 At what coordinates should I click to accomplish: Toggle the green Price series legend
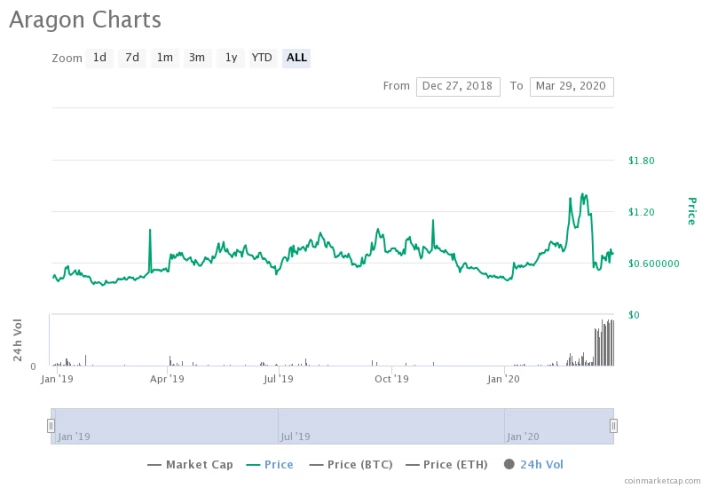point(269,464)
